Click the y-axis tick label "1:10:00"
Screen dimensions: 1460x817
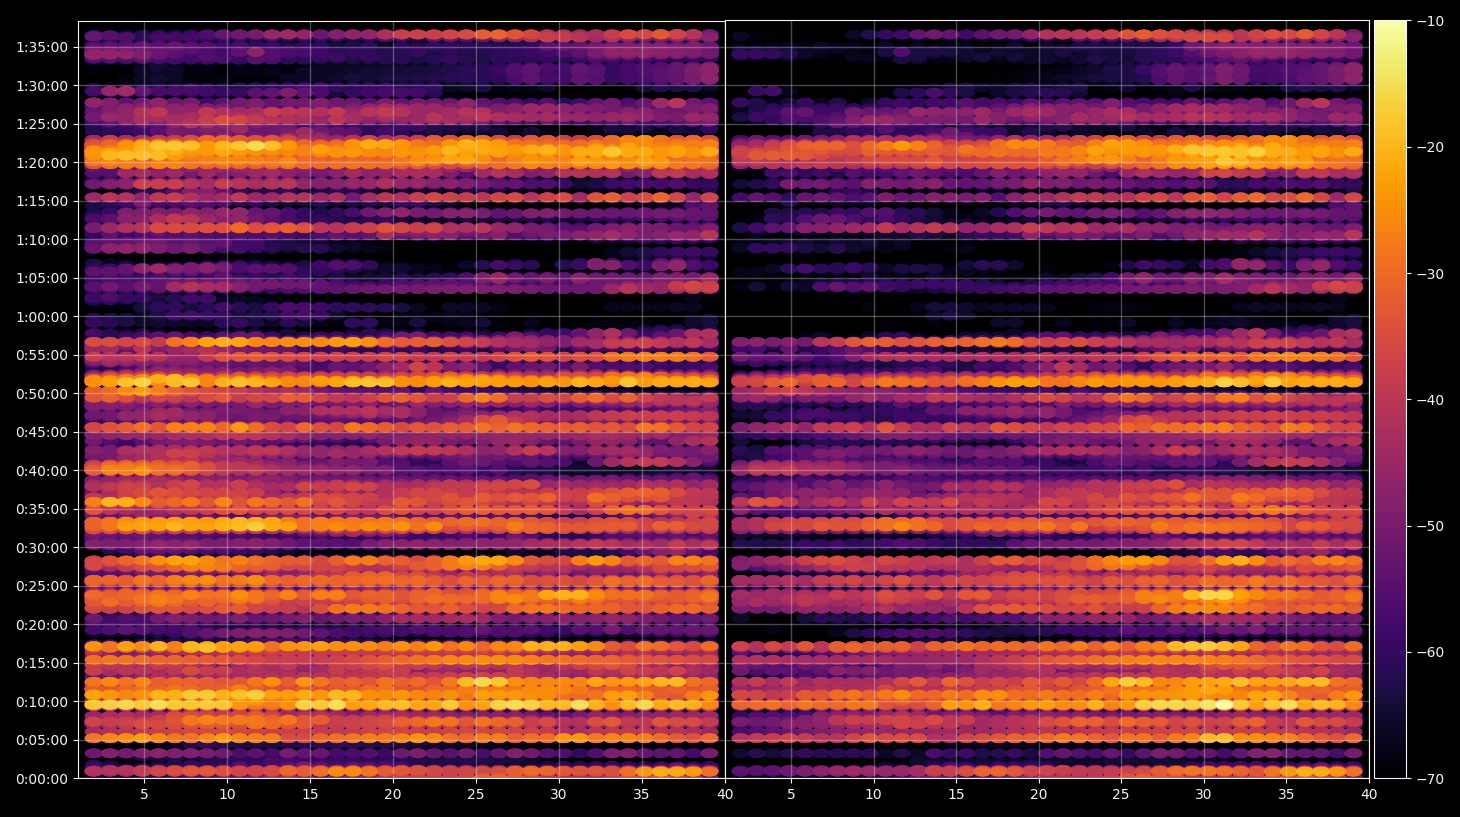pos(42,240)
